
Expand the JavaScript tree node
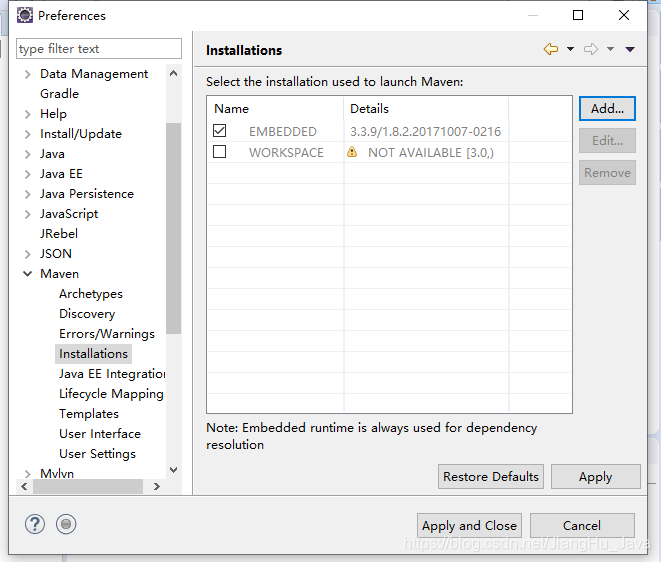coord(27,214)
